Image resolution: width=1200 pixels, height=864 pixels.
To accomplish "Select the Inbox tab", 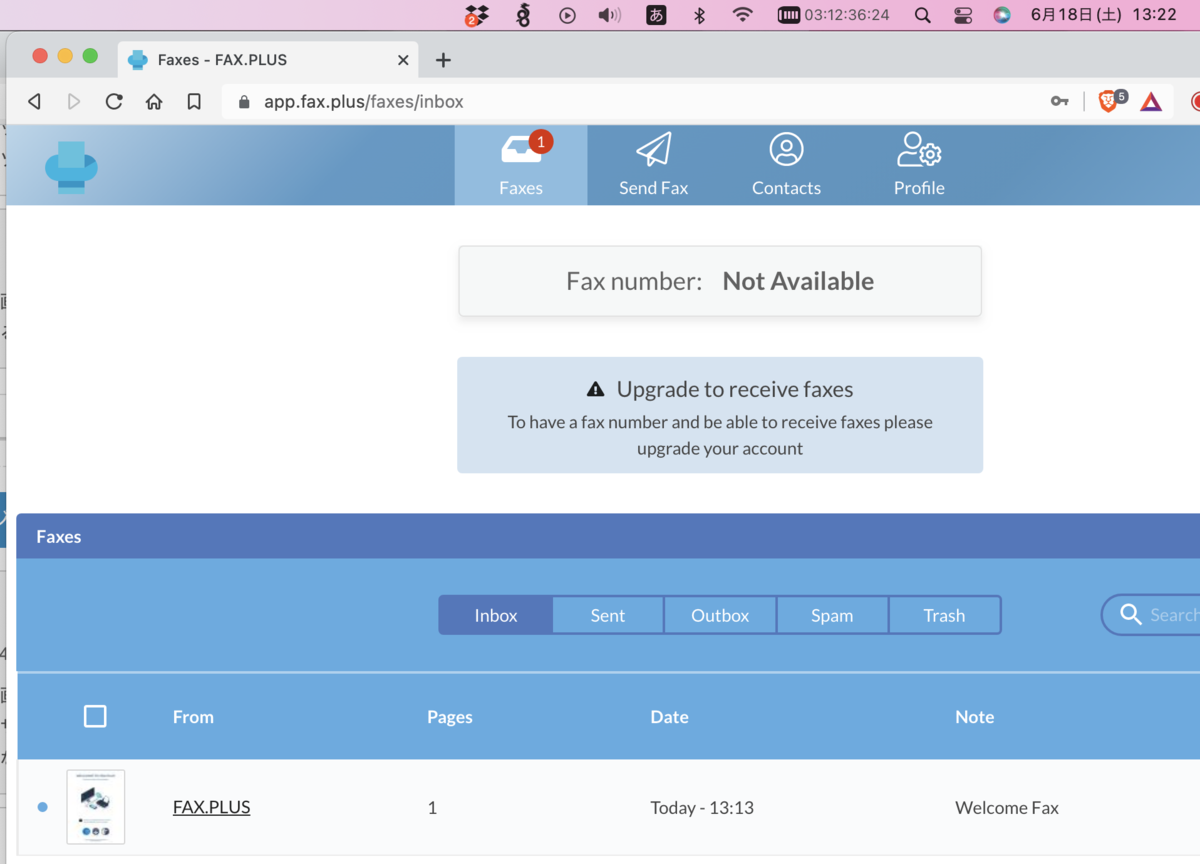I will pyautogui.click(x=496, y=615).
